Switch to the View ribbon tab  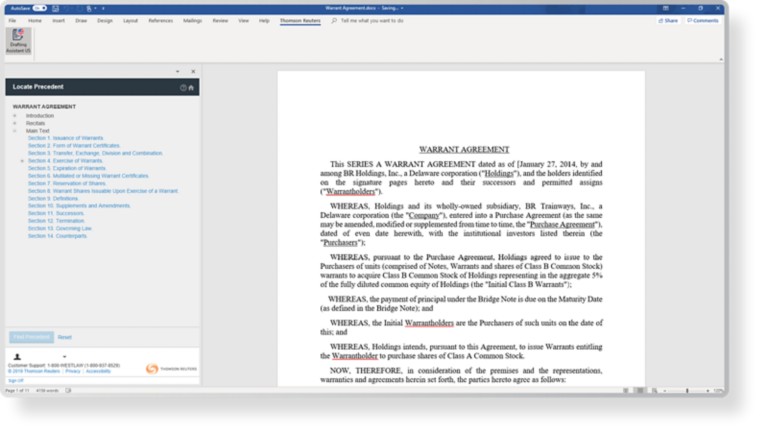243,21
